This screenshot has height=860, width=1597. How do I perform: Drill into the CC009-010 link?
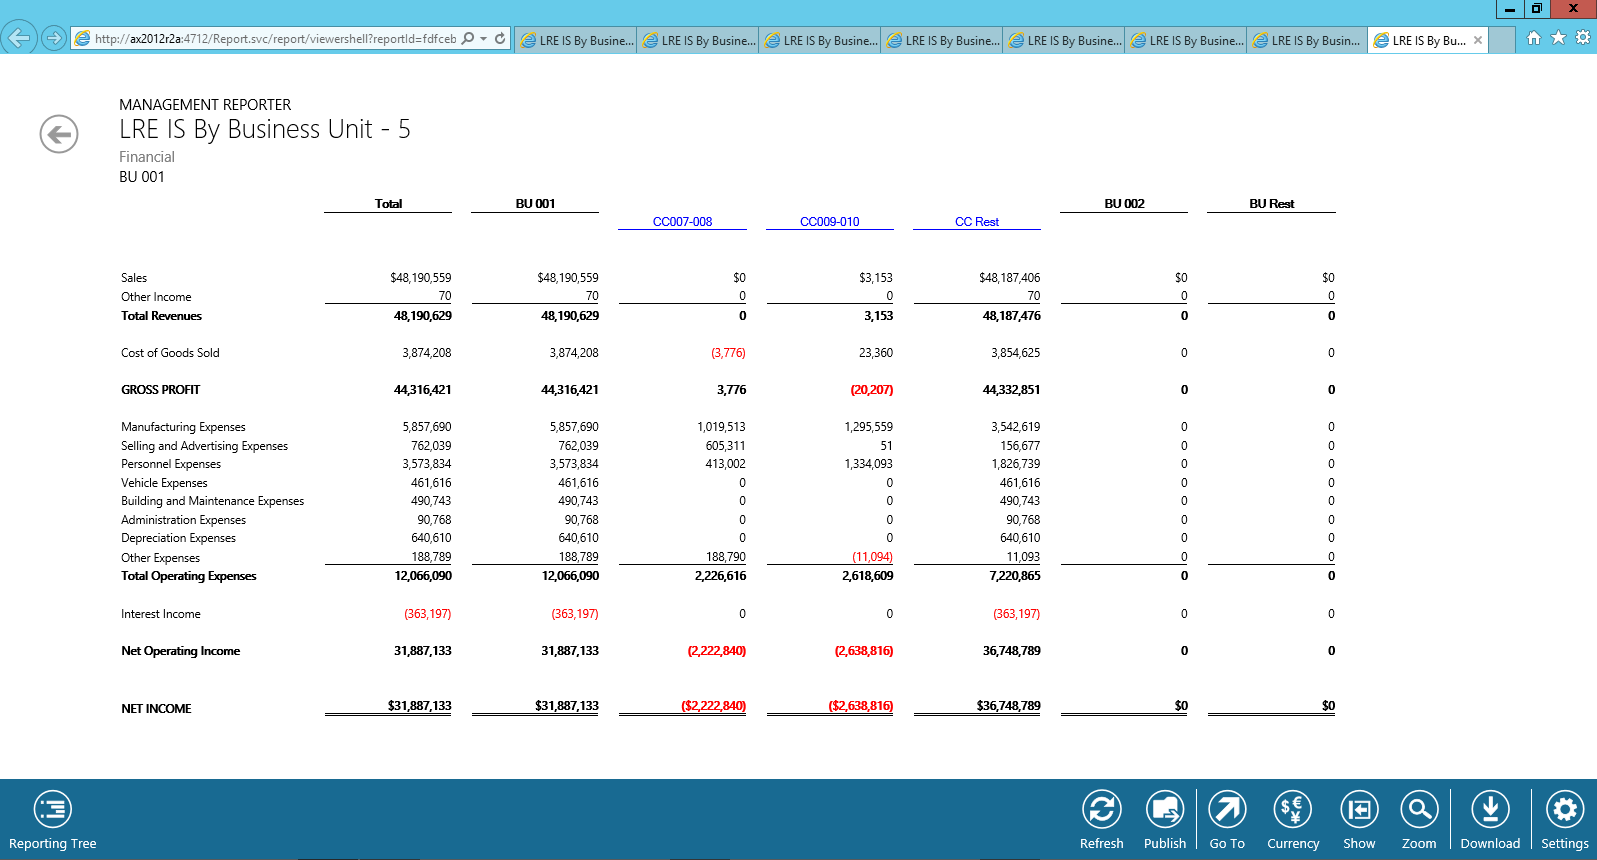pos(829,222)
